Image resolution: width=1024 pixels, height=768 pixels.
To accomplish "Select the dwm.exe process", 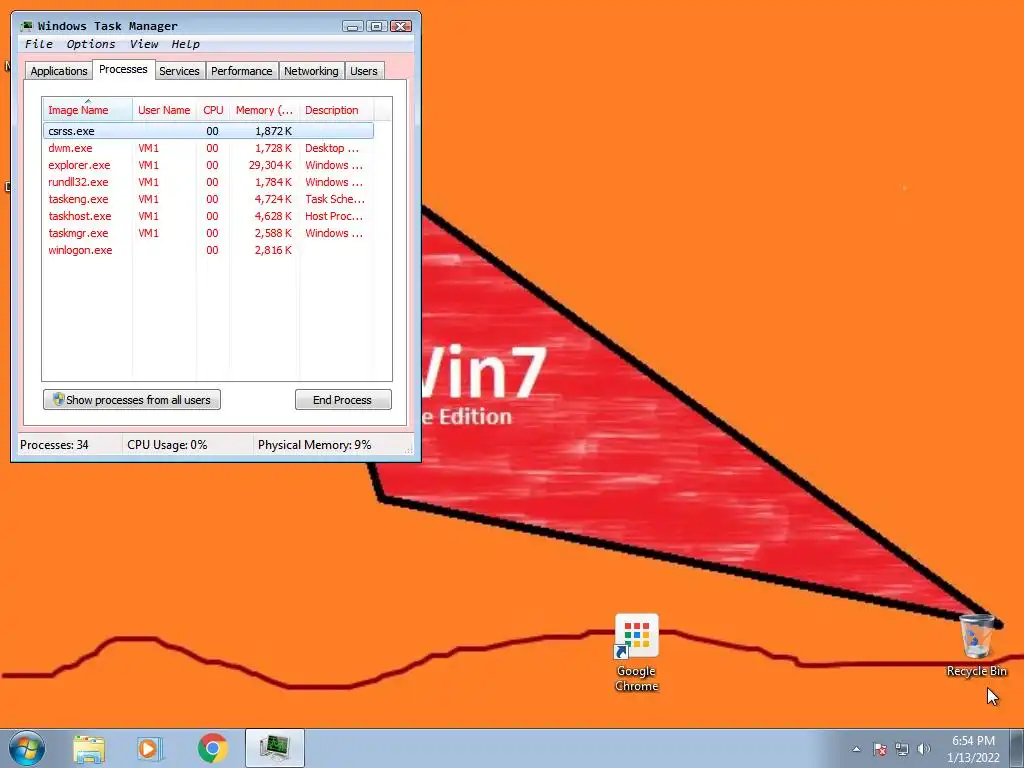I will pos(208,148).
